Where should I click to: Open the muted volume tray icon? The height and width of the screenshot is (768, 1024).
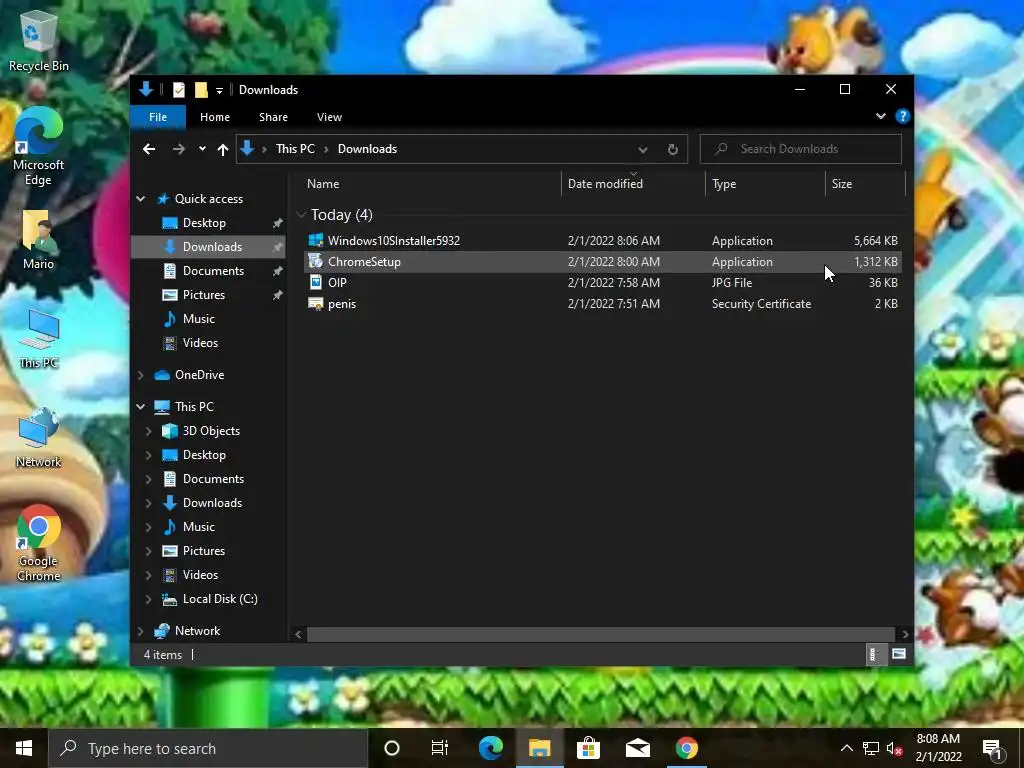pos(895,748)
